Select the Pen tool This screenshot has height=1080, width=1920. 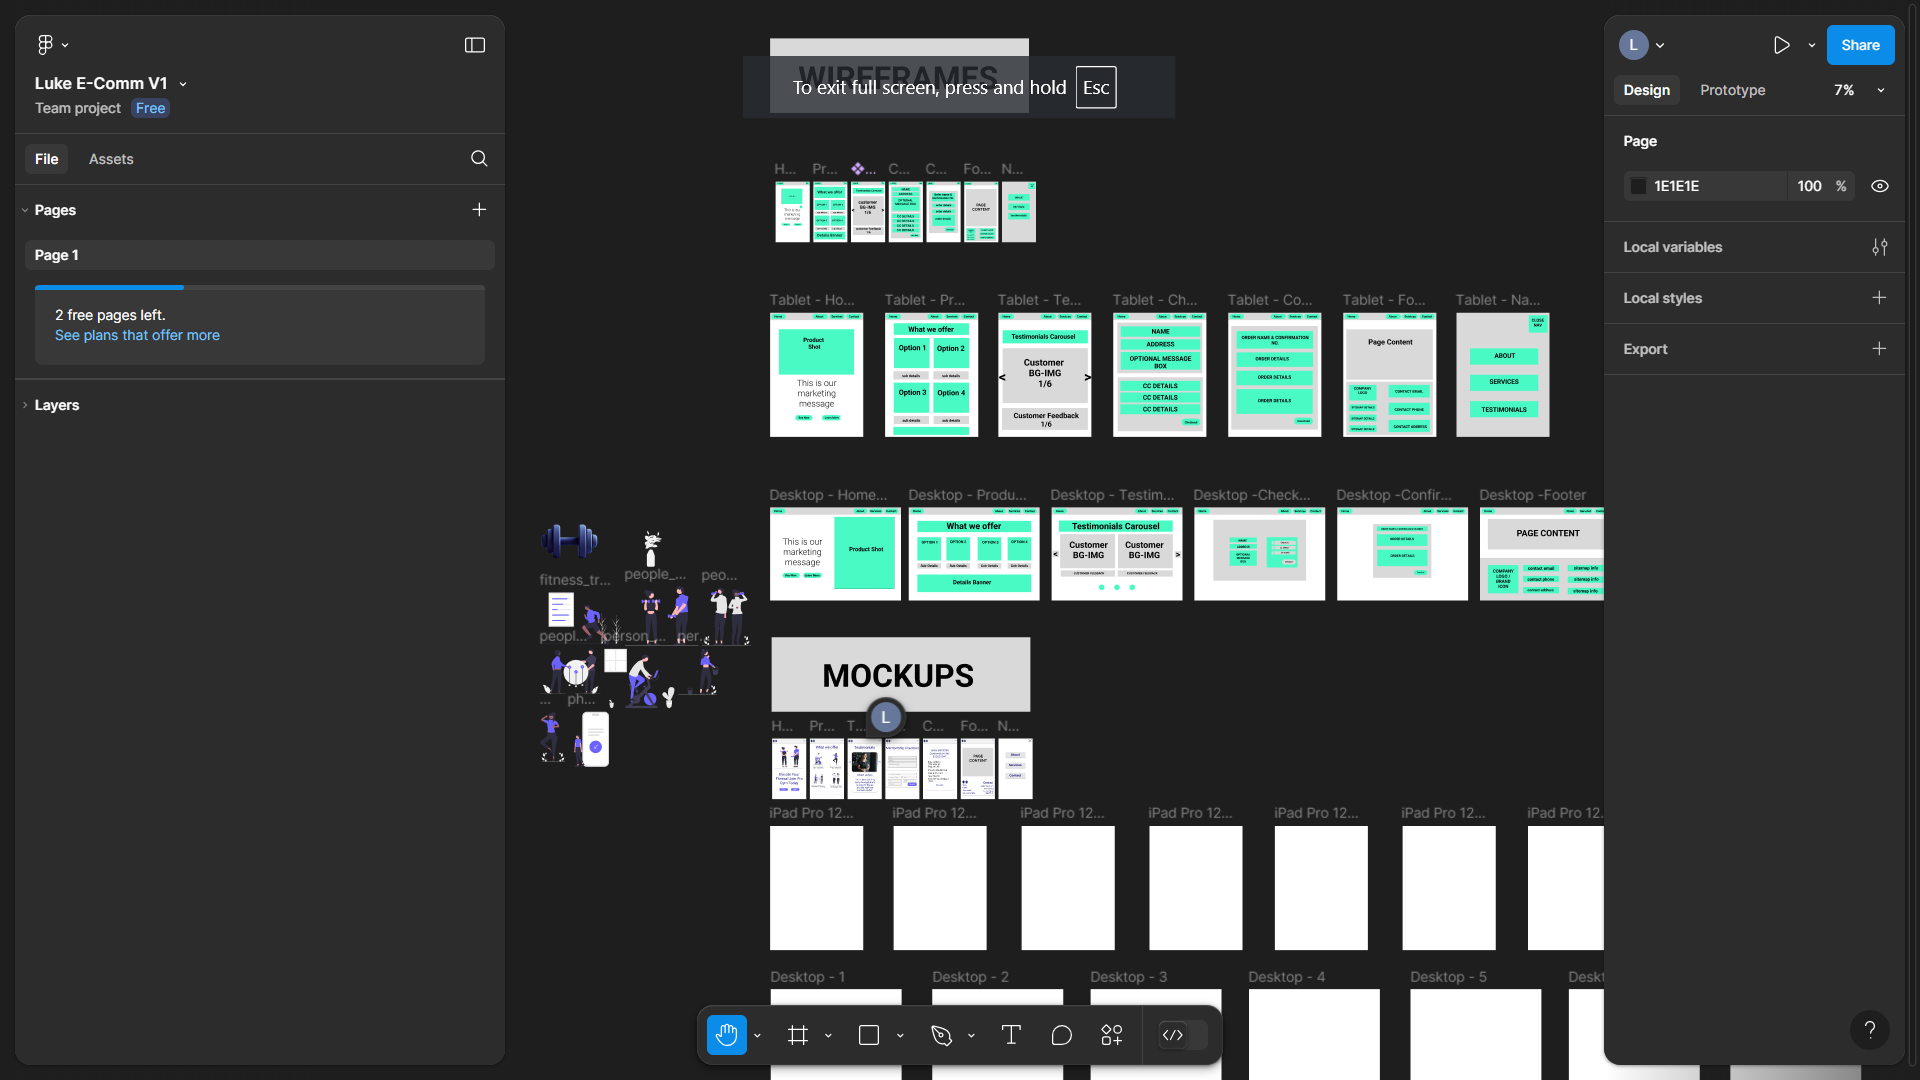pyautogui.click(x=941, y=1035)
